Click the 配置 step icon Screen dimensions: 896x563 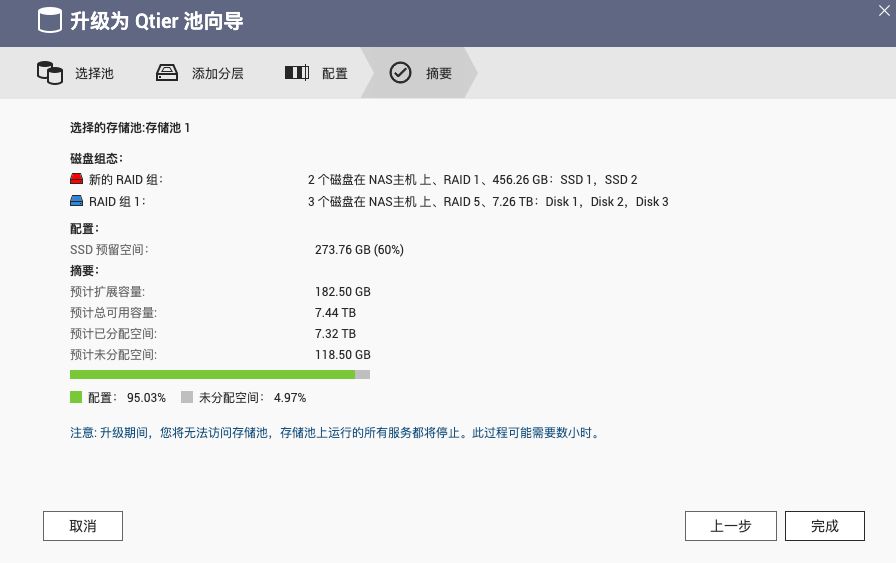296,73
